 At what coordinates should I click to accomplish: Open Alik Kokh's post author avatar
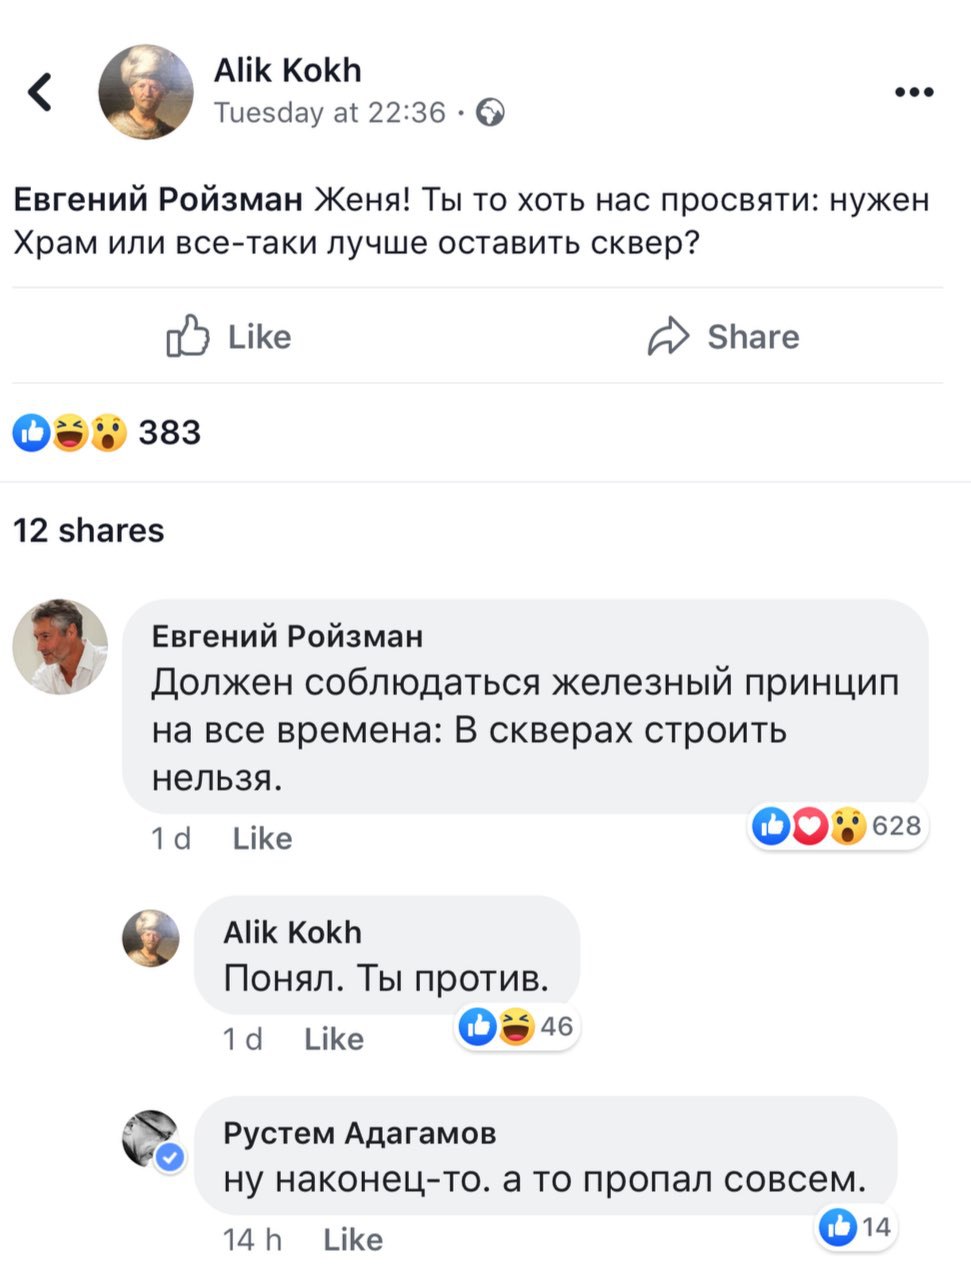146,92
